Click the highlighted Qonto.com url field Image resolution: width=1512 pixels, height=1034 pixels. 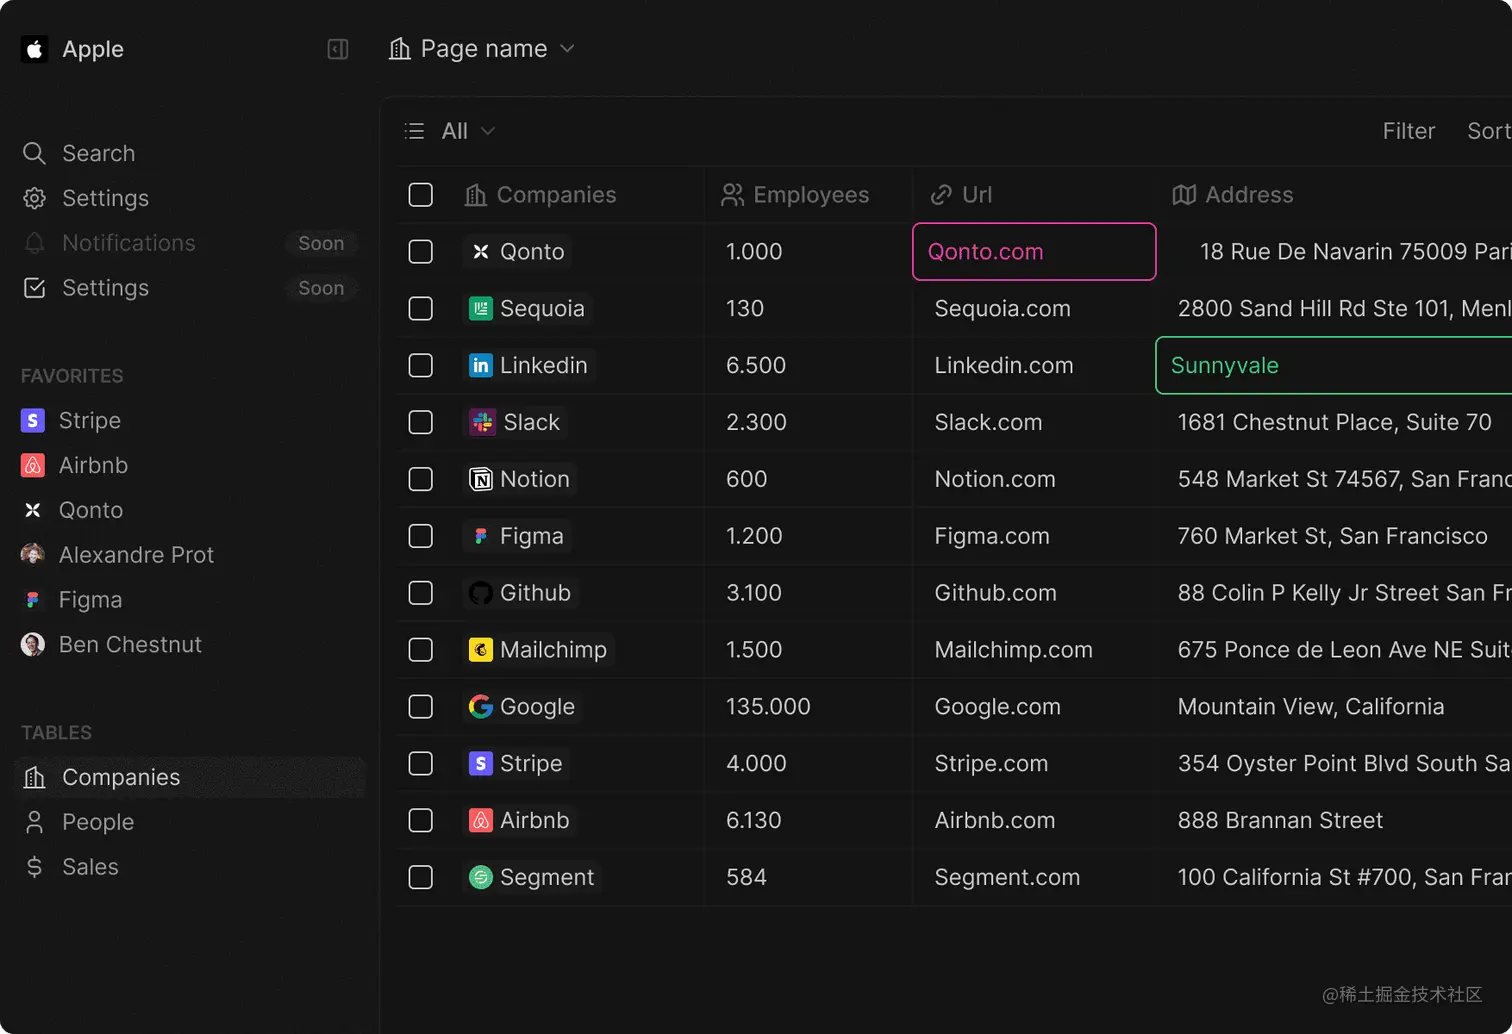[x=1034, y=252]
